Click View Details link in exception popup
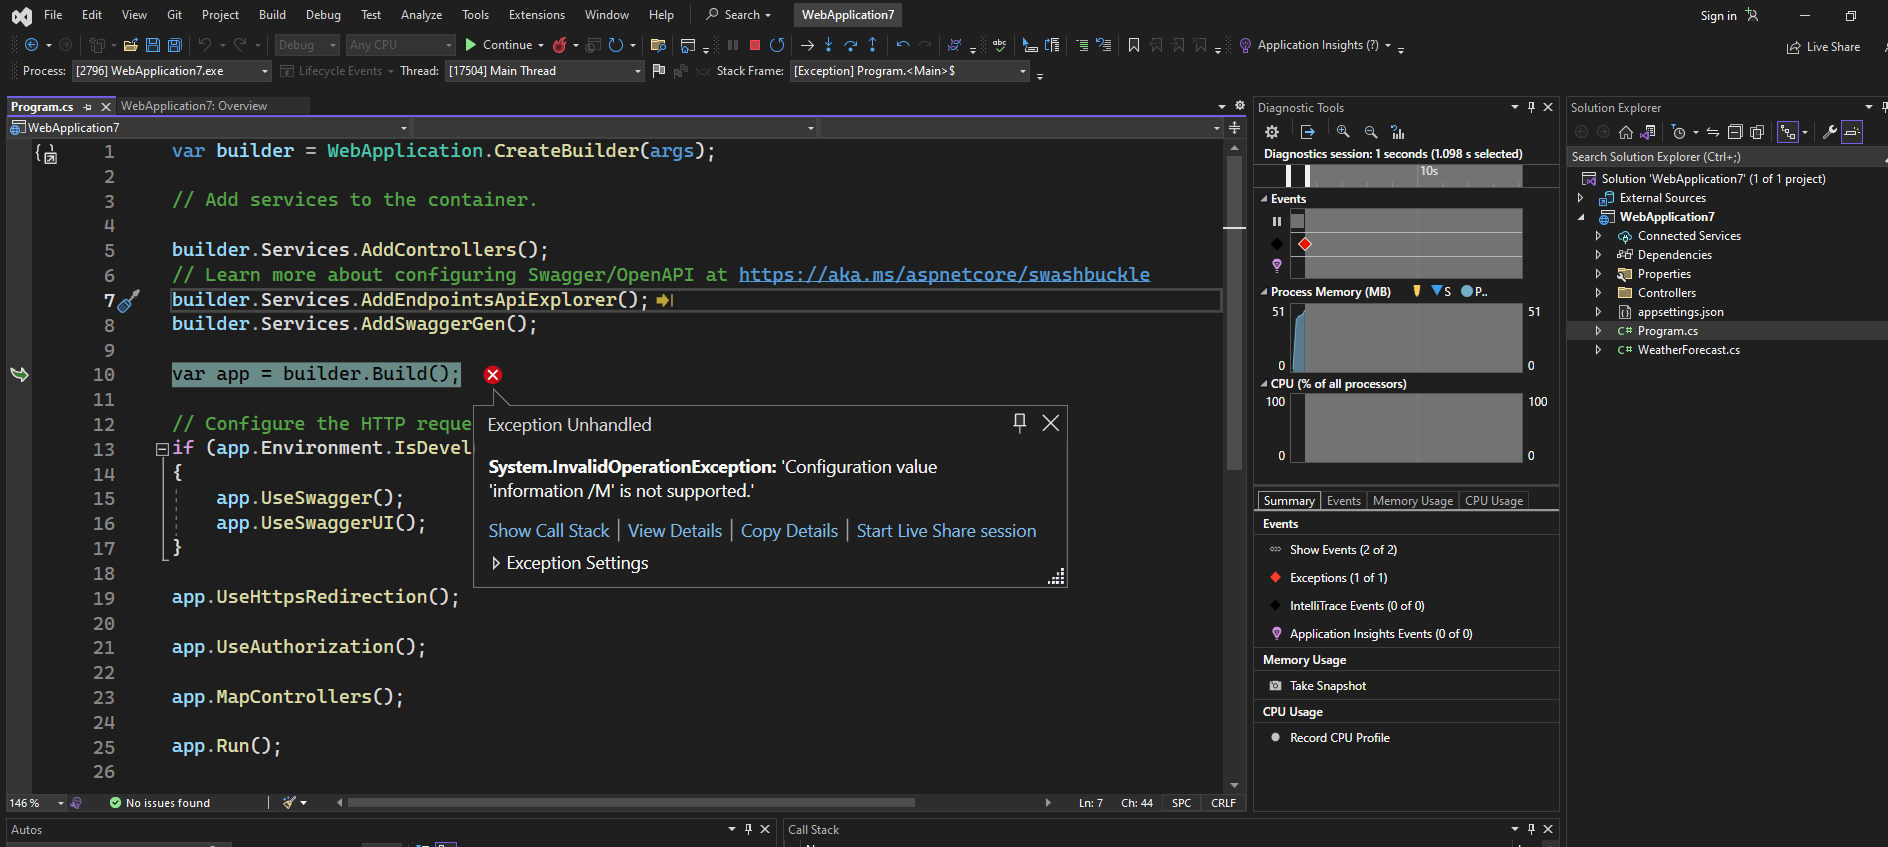Image resolution: width=1888 pixels, height=847 pixels. [x=675, y=531]
